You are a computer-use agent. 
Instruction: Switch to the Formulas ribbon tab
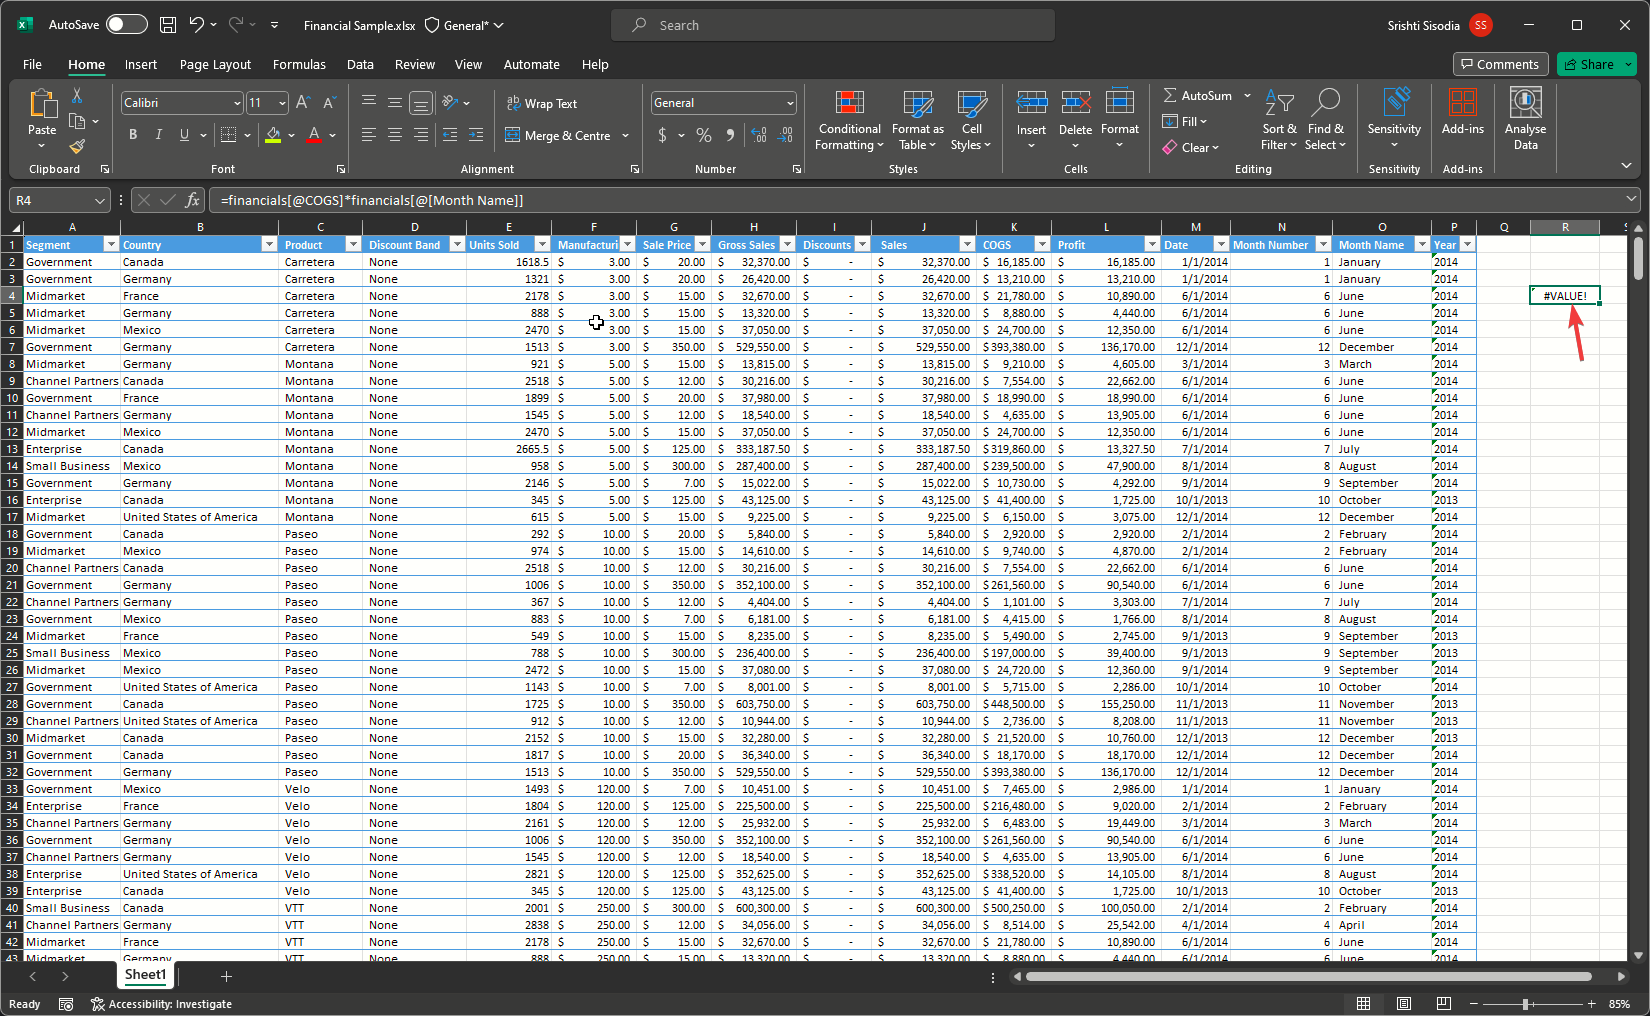[299, 64]
